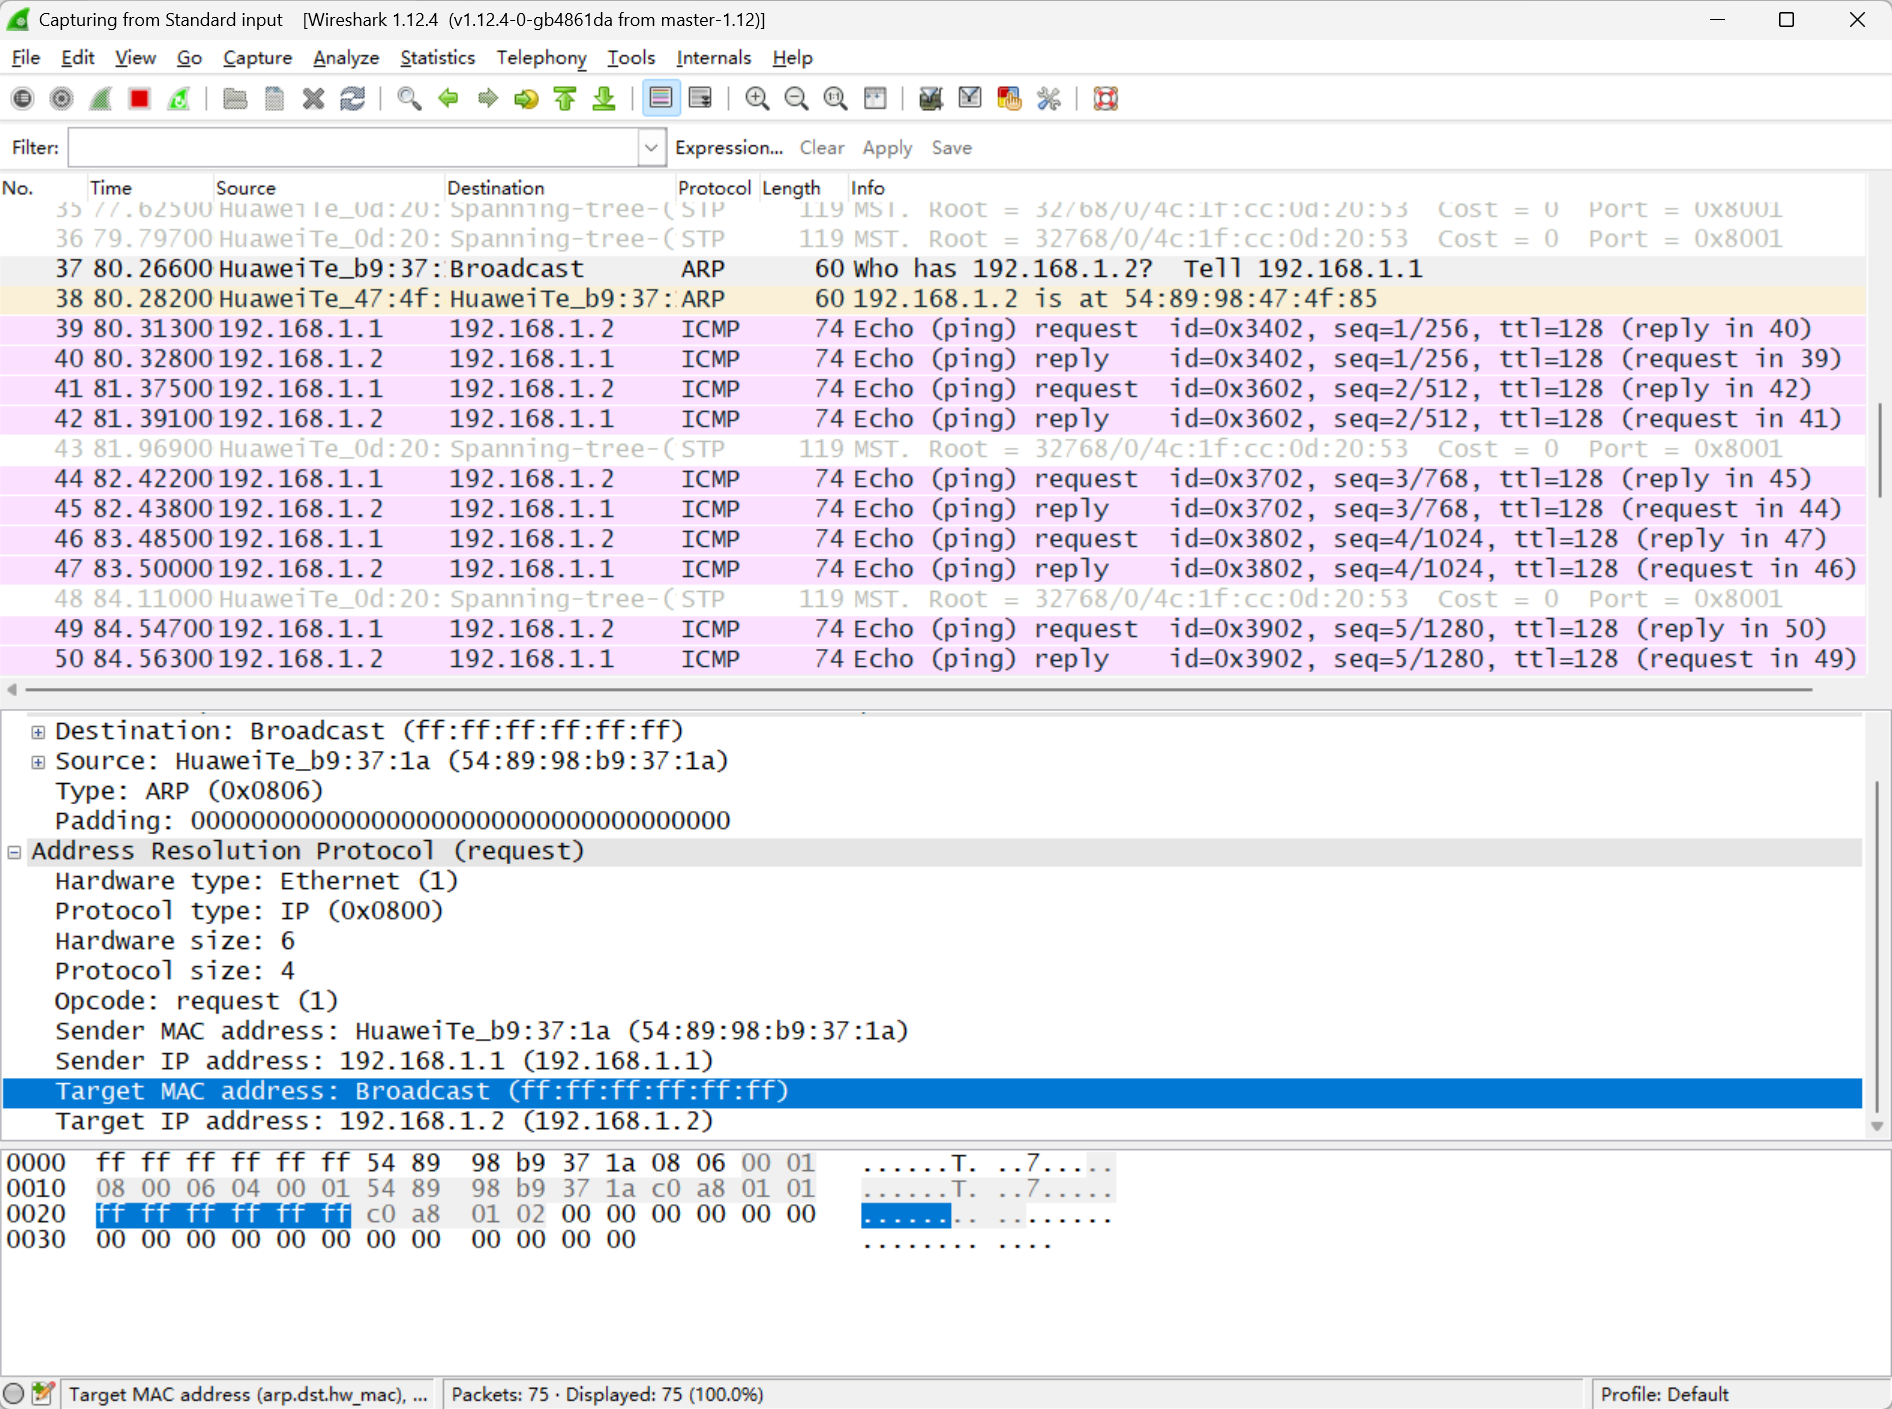
Task: Stop the running capture
Action: pyautogui.click(x=140, y=98)
